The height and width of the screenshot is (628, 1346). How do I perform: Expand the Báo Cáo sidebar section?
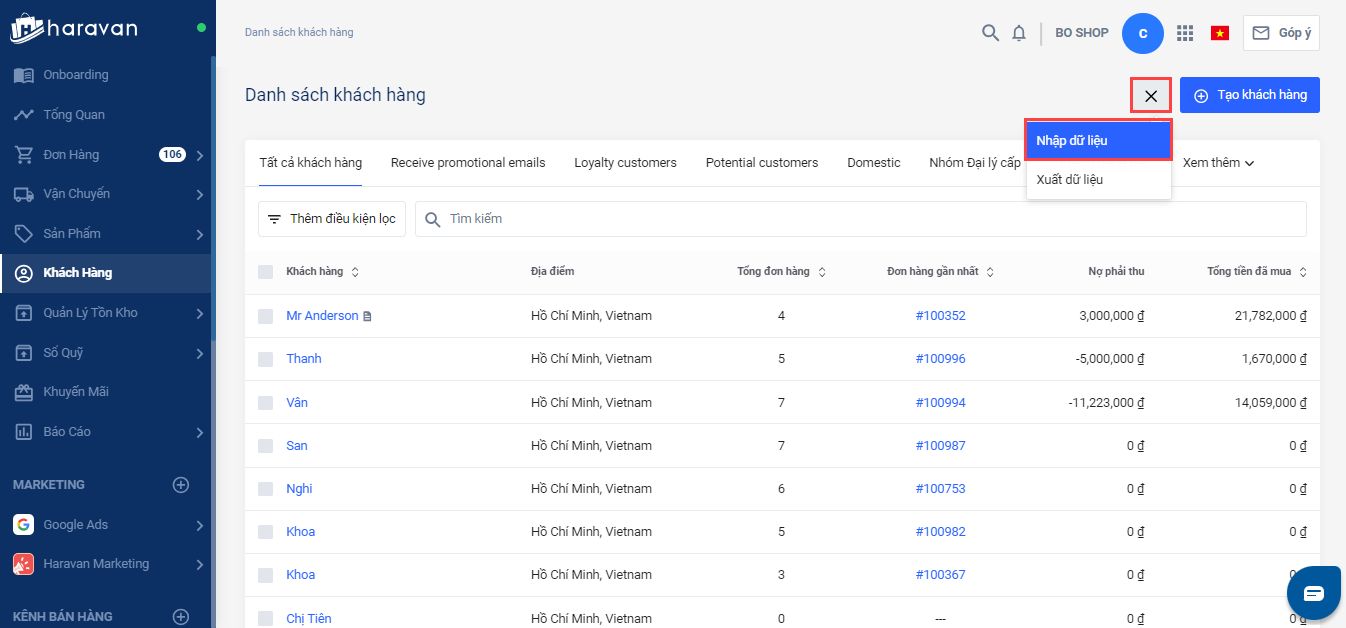[200, 433]
